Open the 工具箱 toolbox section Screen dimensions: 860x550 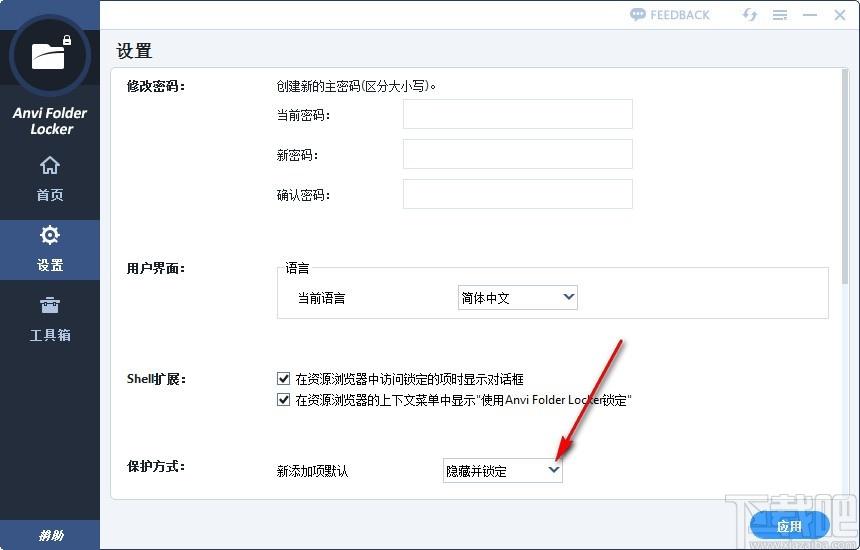point(49,319)
